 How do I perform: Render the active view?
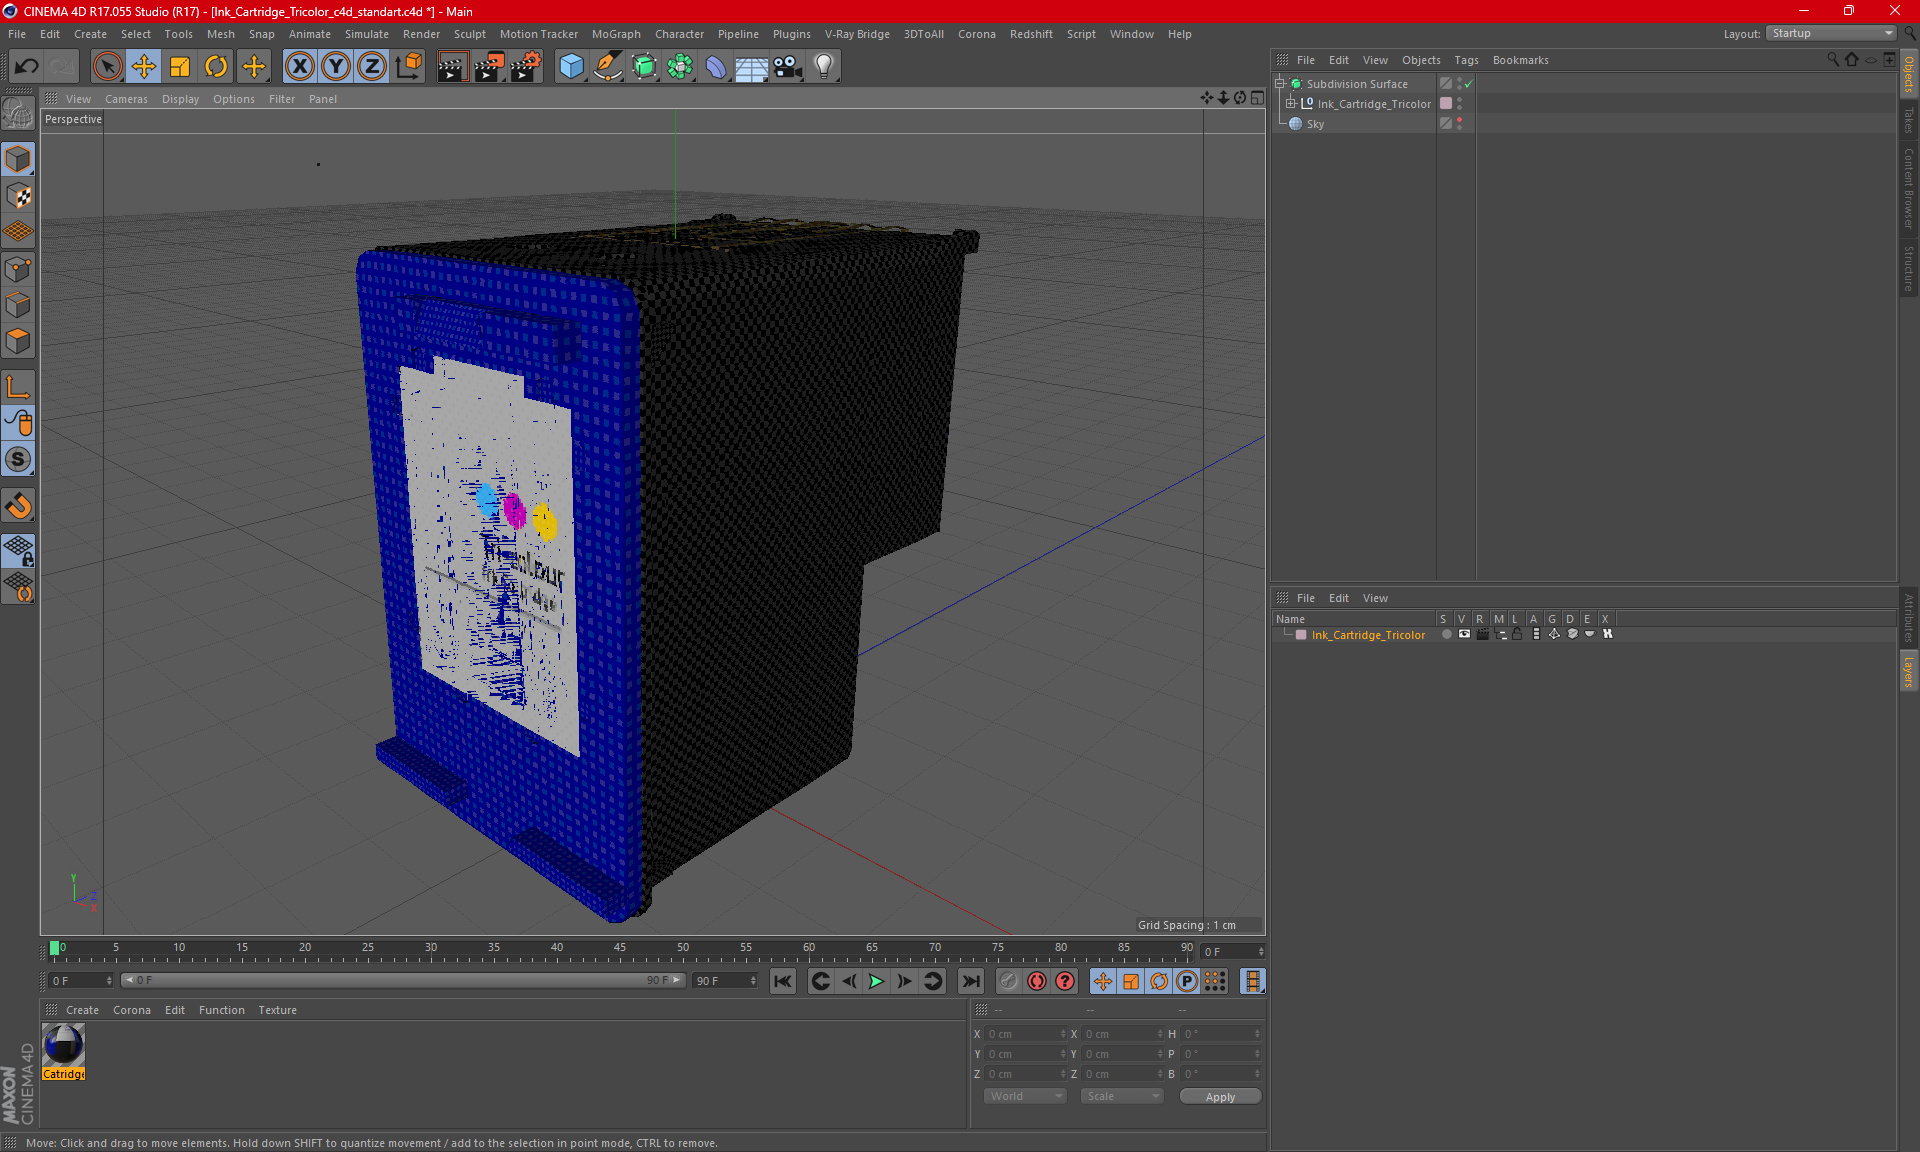point(452,67)
